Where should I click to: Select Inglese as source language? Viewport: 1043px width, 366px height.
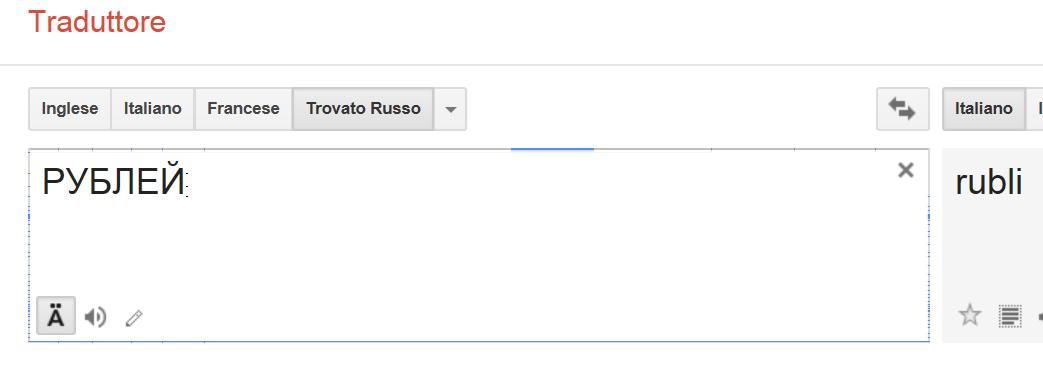[x=70, y=108]
